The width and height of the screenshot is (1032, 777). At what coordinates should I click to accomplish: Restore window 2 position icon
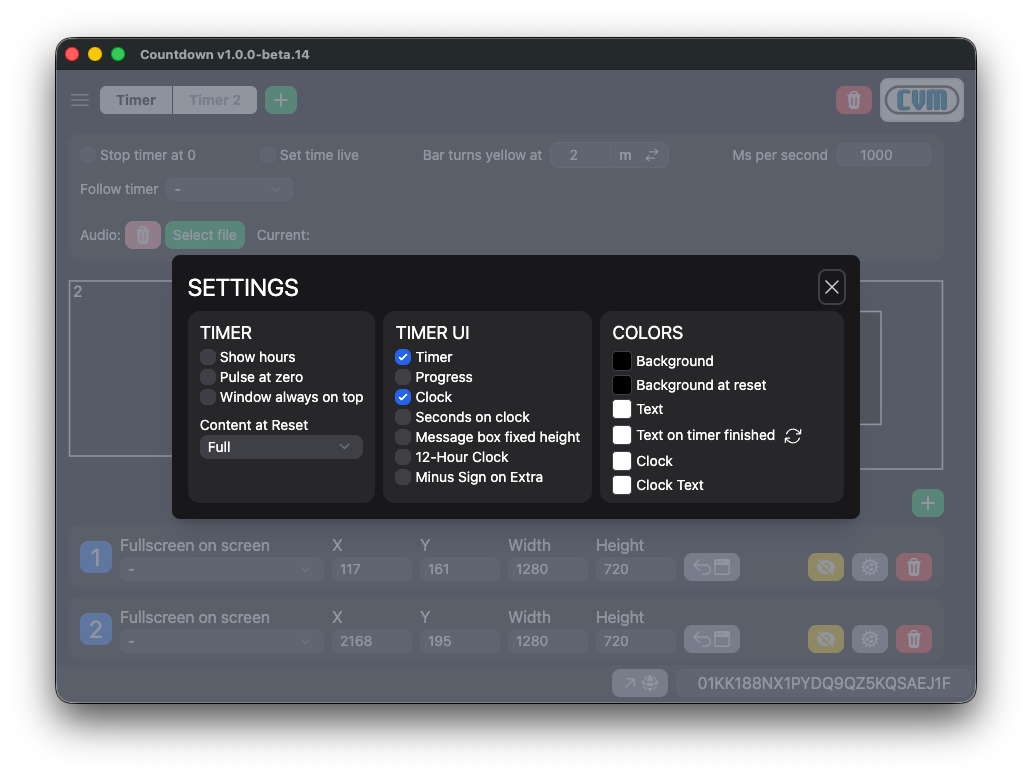click(711, 639)
